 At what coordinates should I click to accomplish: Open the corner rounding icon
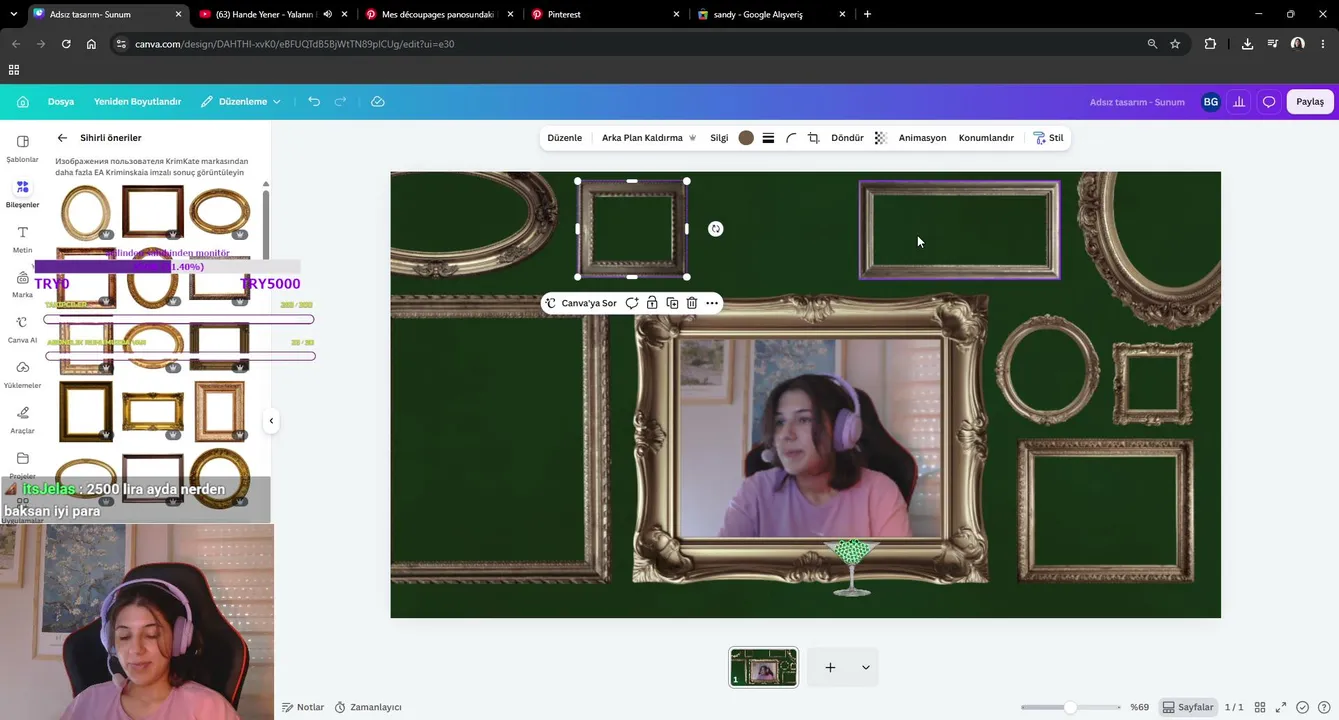pyautogui.click(x=791, y=138)
